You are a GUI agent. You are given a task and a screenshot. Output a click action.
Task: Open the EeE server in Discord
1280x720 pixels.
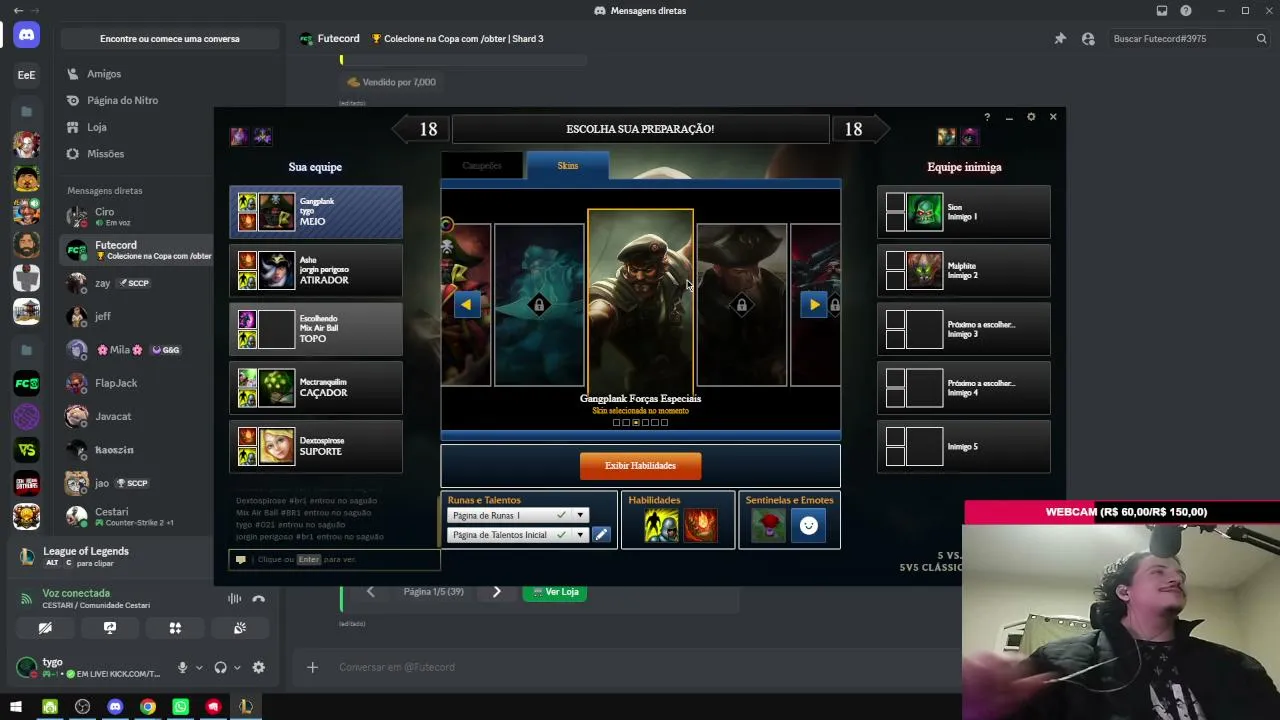(x=27, y=75)
